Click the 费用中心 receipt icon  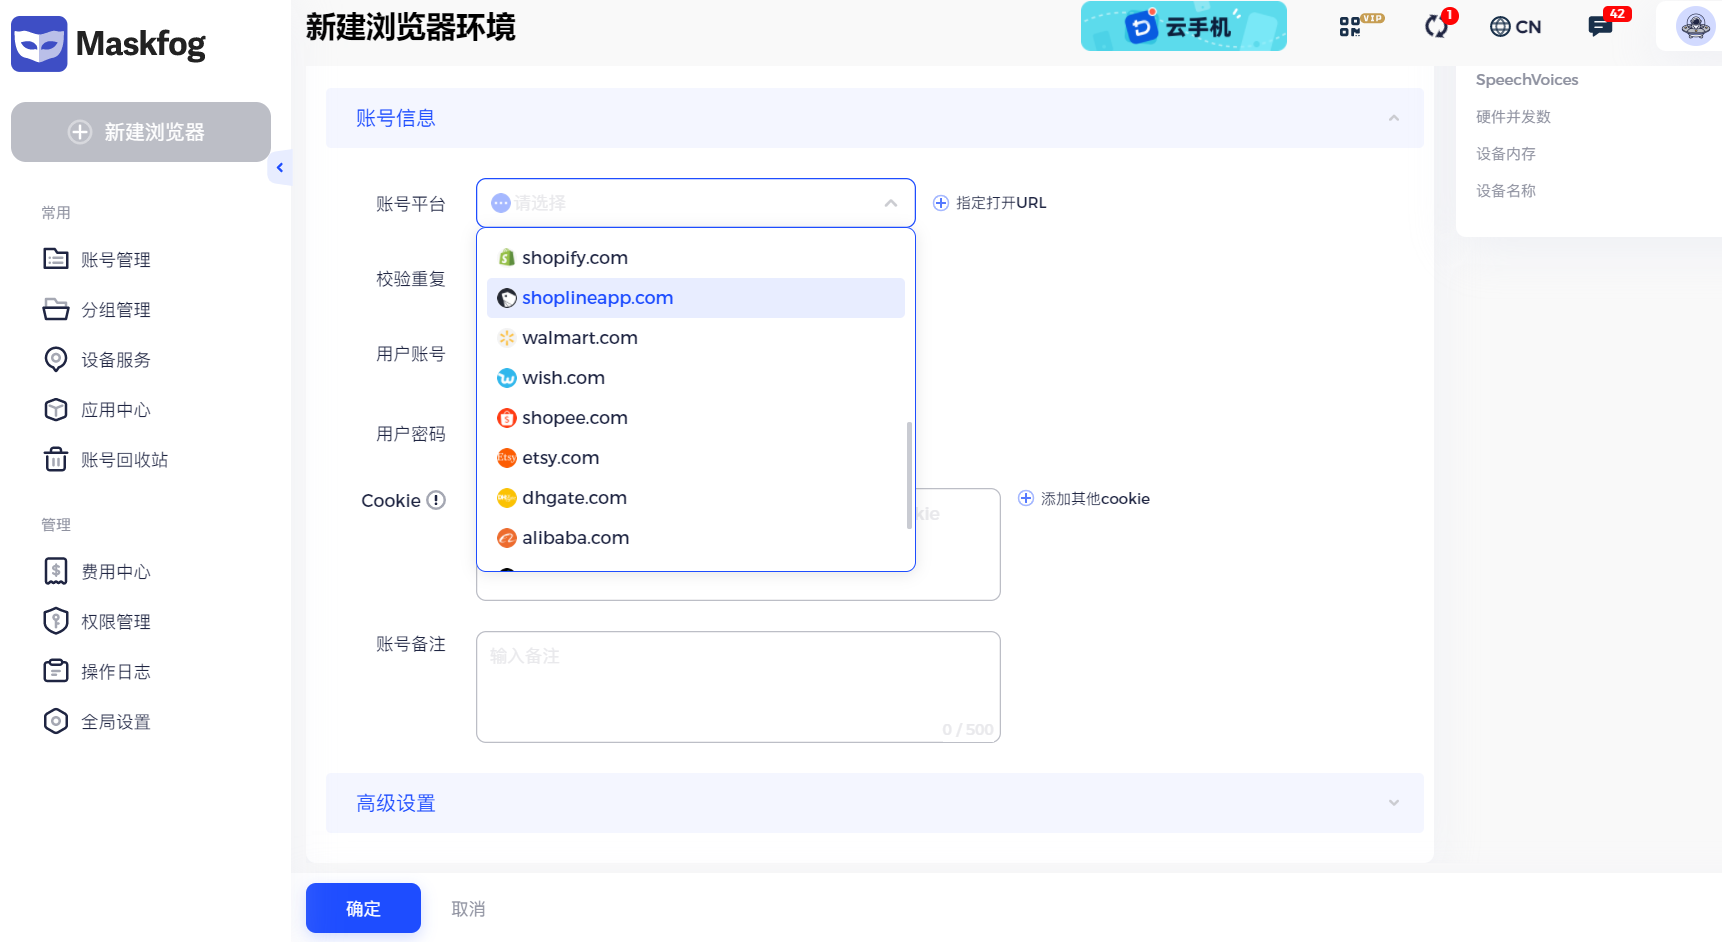click(56, 571)
